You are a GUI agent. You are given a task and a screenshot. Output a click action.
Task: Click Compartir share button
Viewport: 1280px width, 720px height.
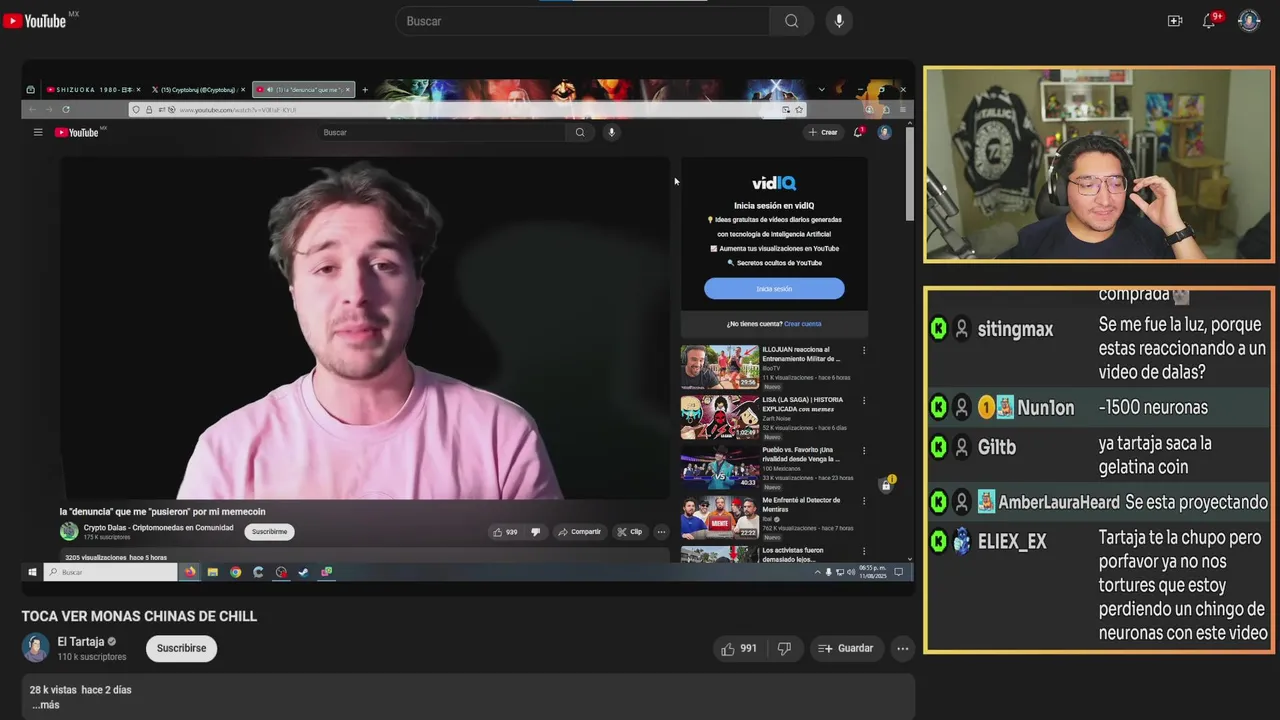[579, 532]
